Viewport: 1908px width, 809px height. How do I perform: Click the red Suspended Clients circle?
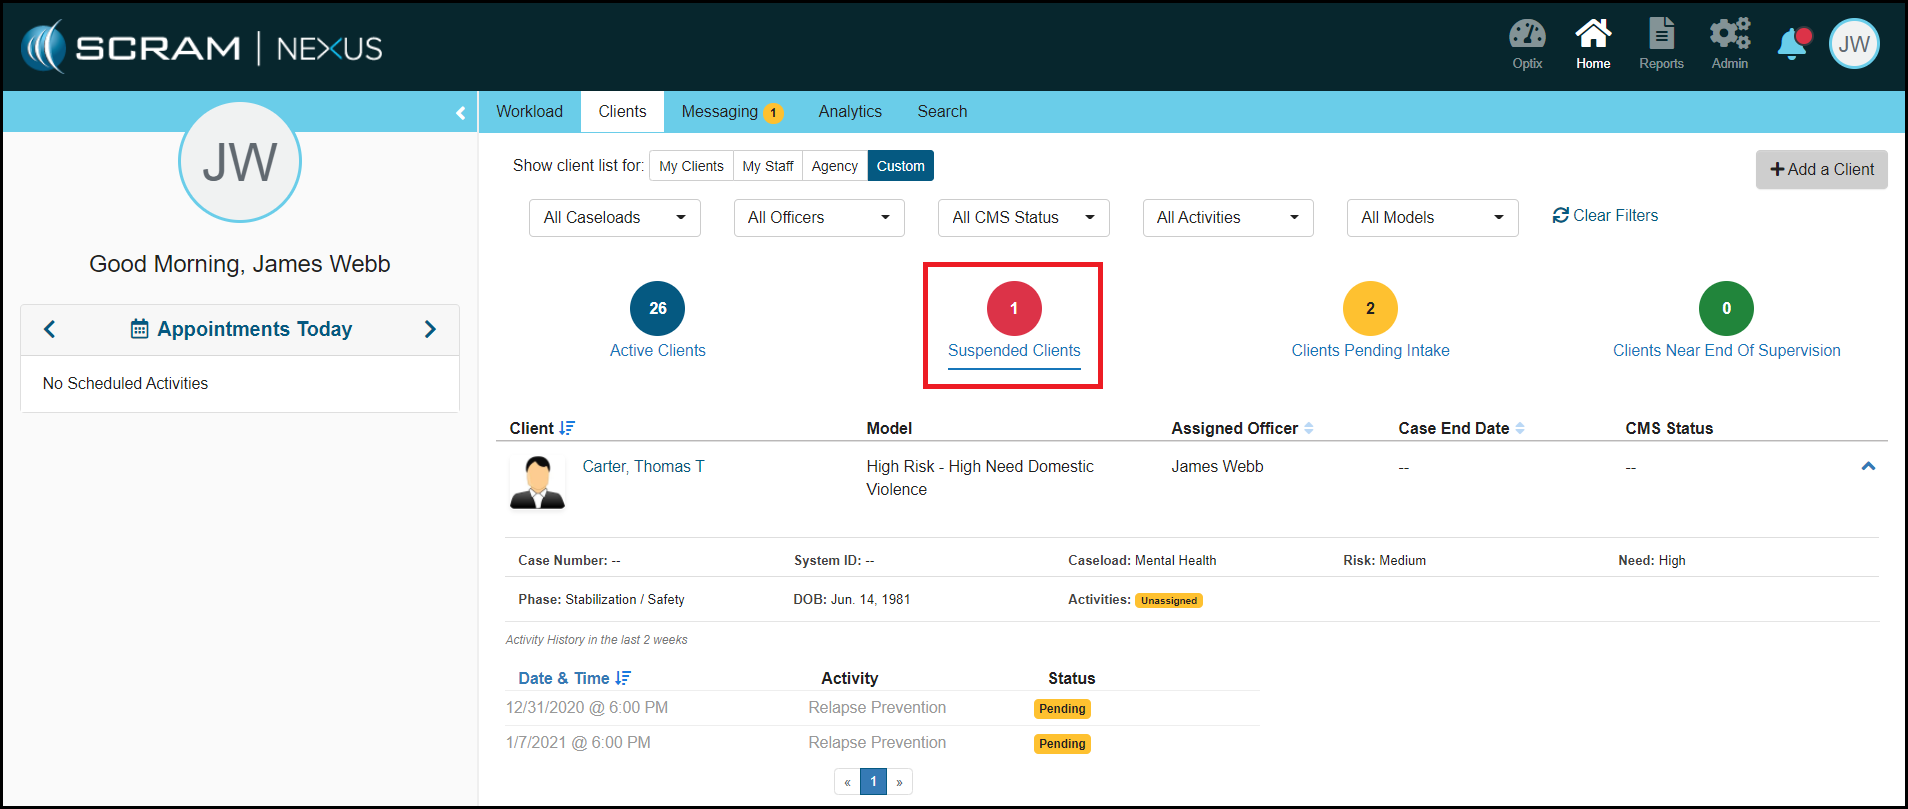tap(1013, 309)
